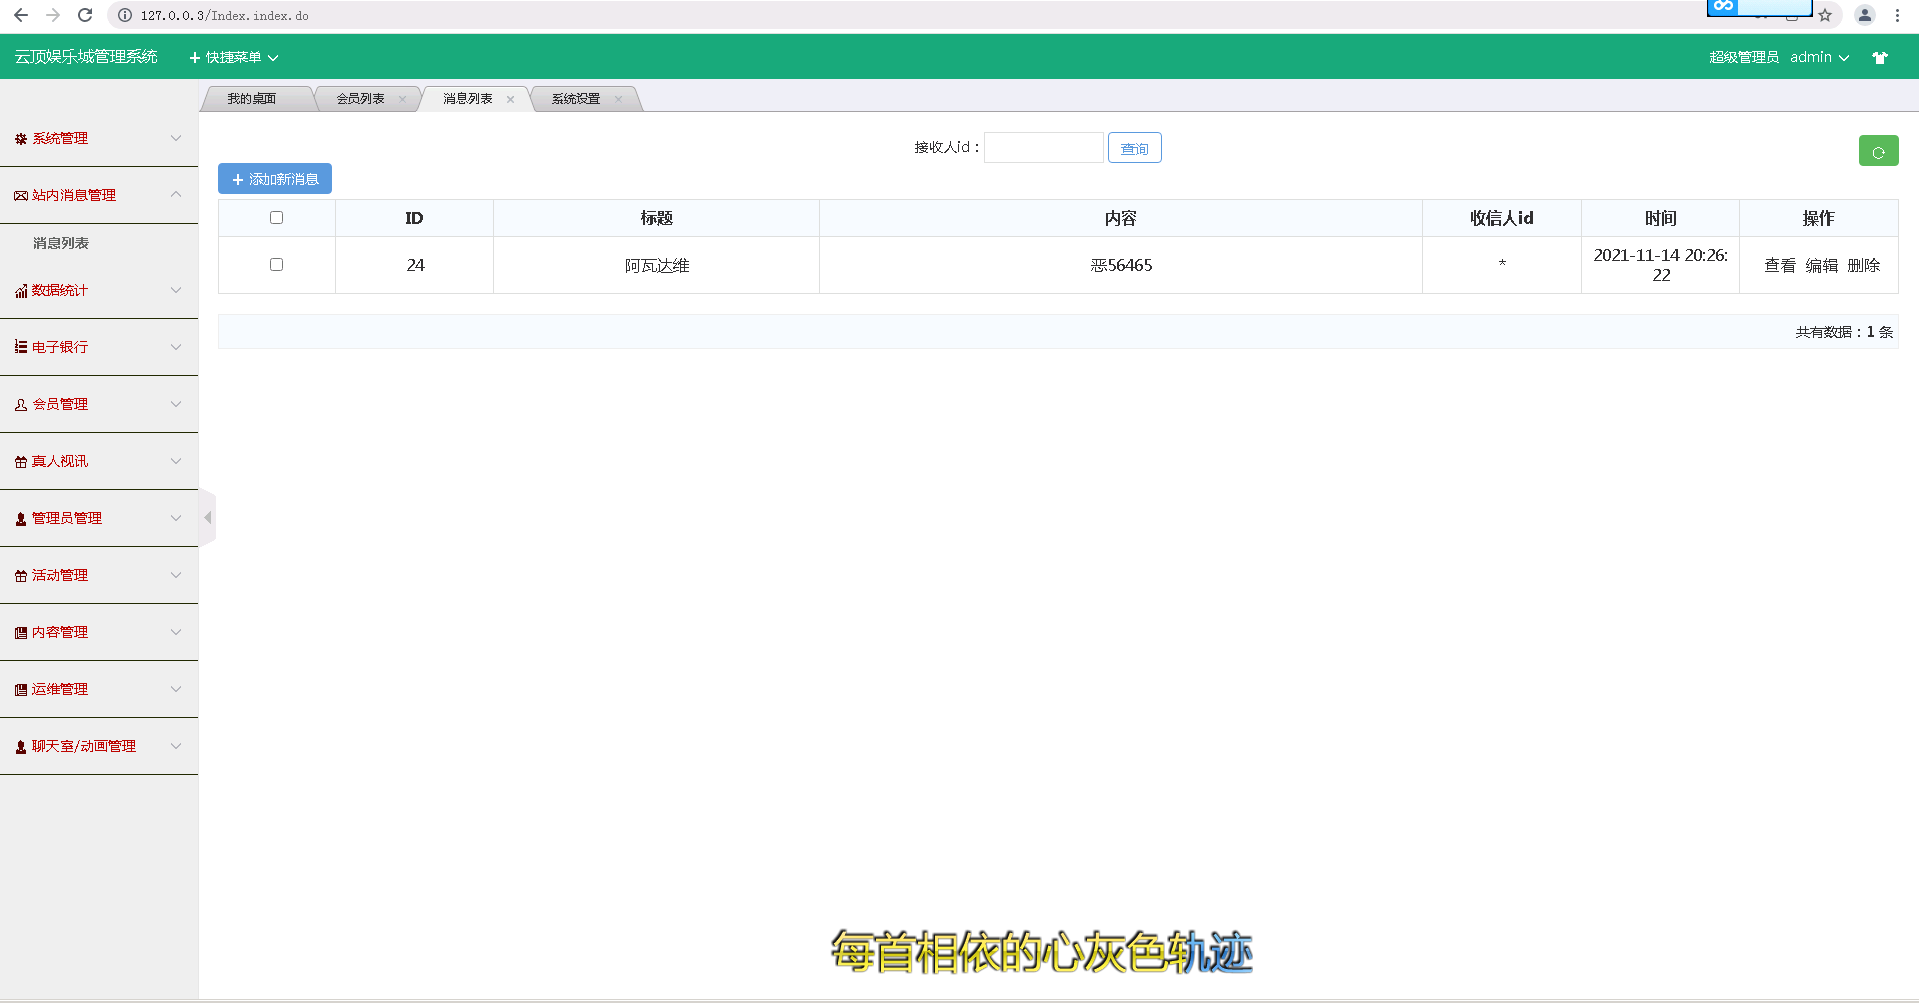This screenshot has height=1003, width=1919.
Task: Check the checkbox for message ID 24
Action: click(x=276, y=264)
